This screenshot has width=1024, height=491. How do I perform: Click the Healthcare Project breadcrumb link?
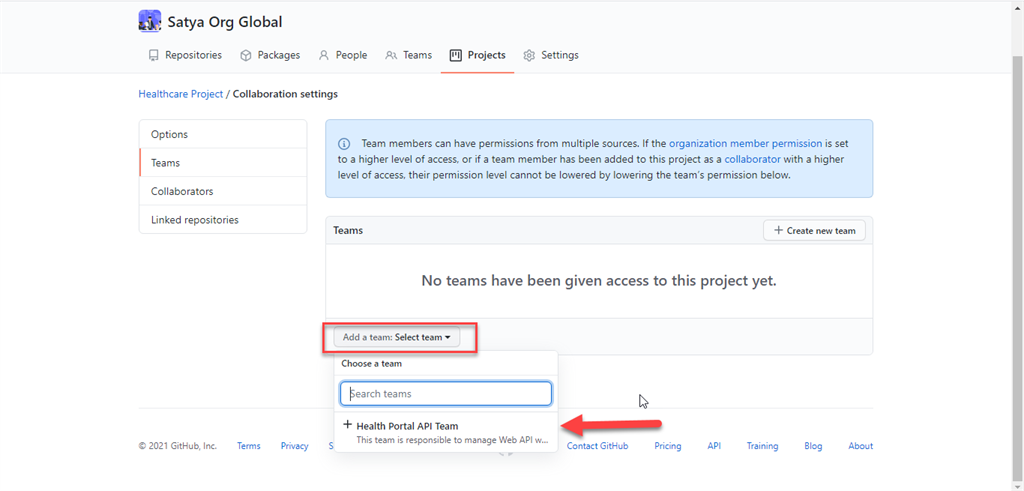click(180, 94)
